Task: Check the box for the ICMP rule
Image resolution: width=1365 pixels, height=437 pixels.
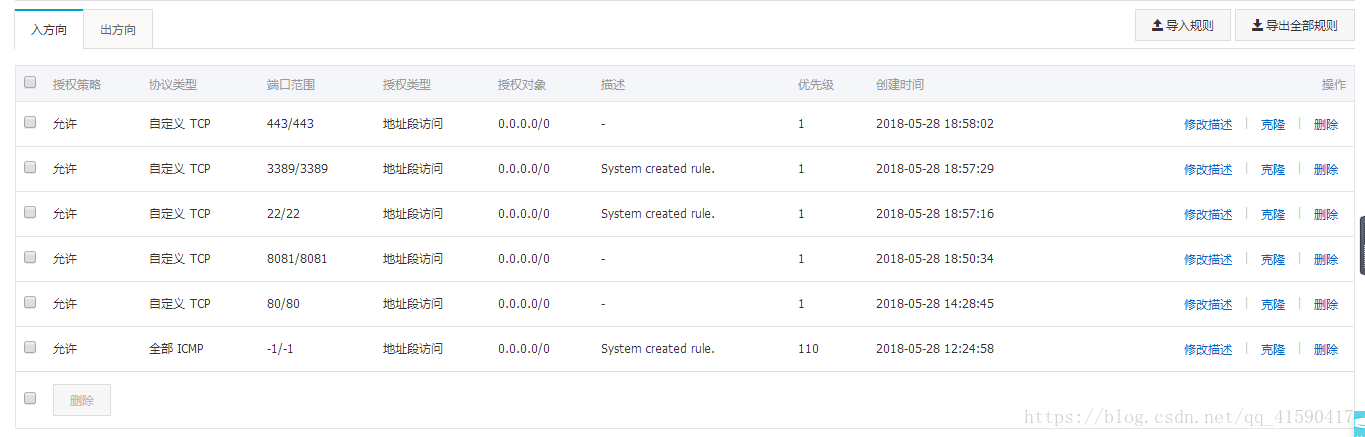Action: pyautogui.click(x=30, y=347)
